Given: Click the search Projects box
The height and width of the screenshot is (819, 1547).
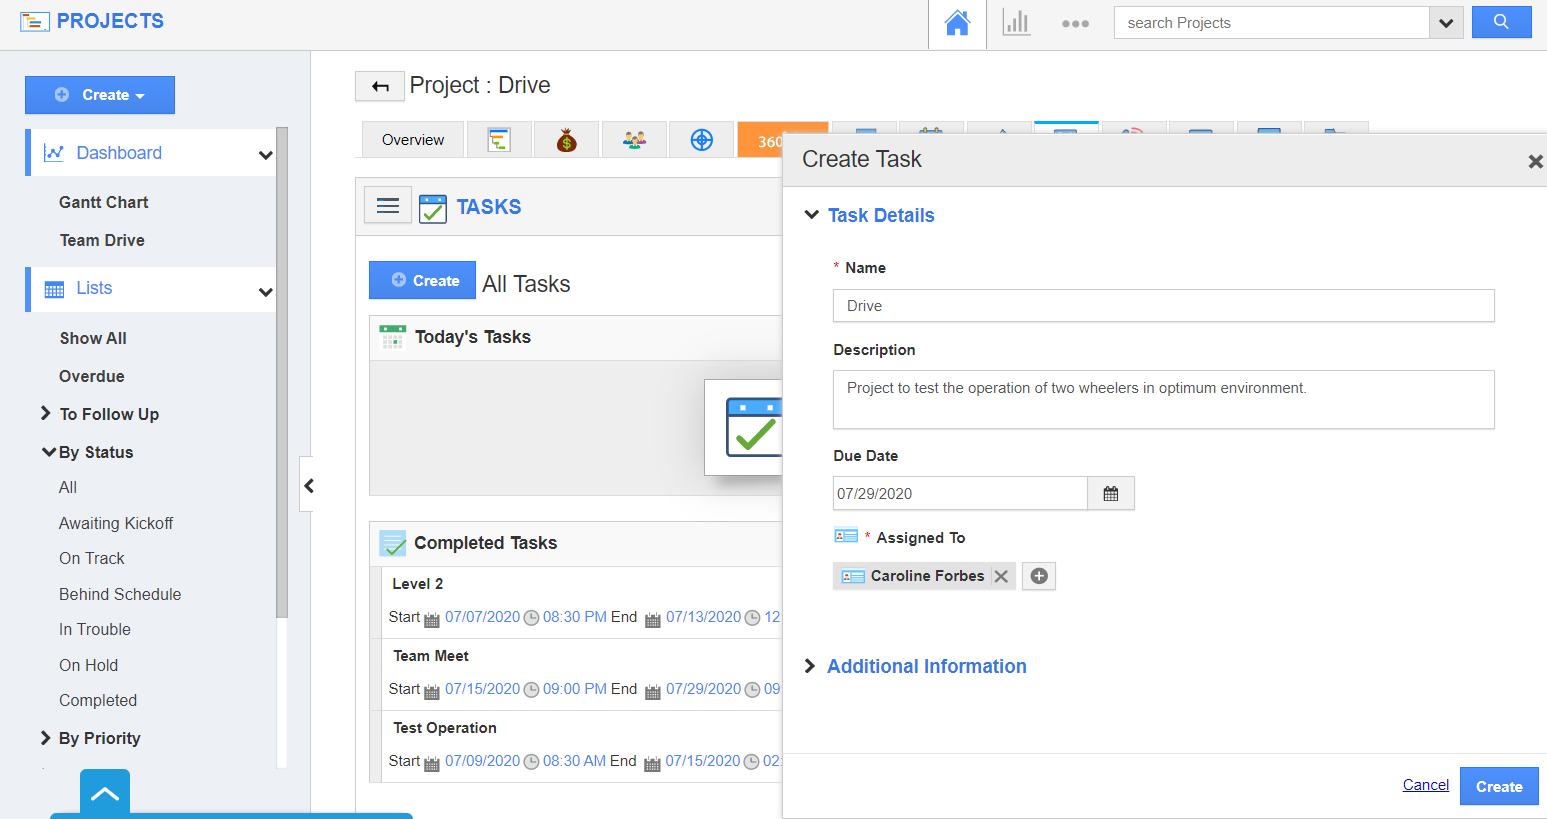Looking at the screenshot, I should 1271,23.
